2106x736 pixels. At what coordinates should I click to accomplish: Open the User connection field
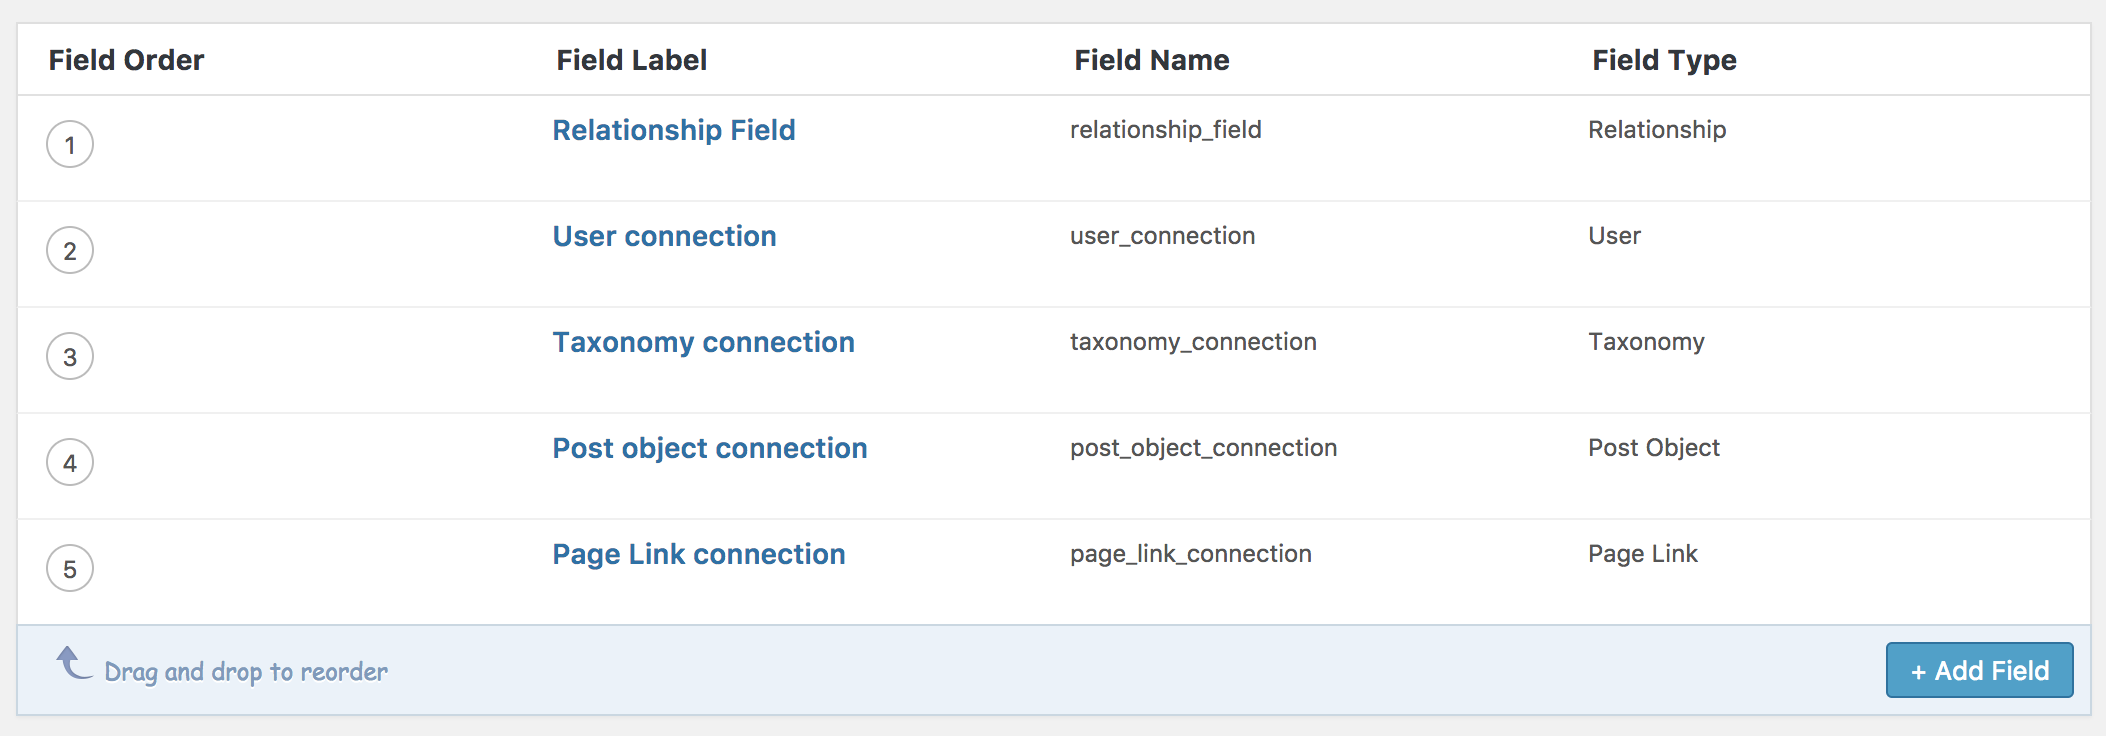click(x=665, y=236)
